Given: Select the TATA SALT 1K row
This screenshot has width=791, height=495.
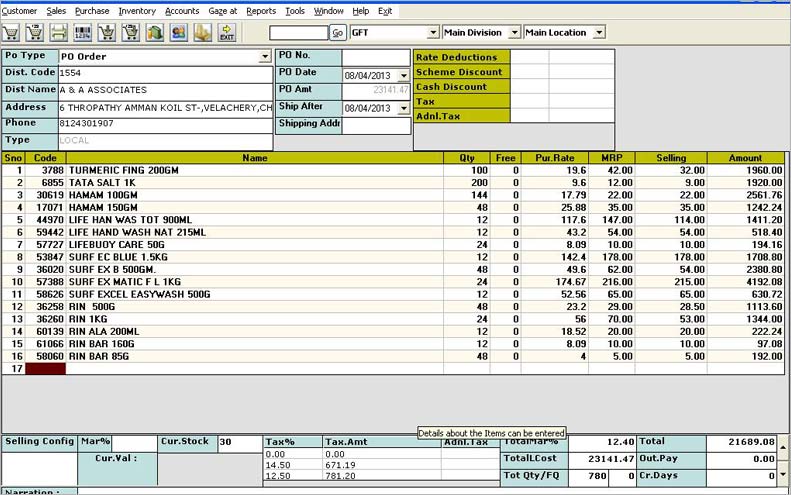Looking at the screenshot, I should click(x=392, y=183).
